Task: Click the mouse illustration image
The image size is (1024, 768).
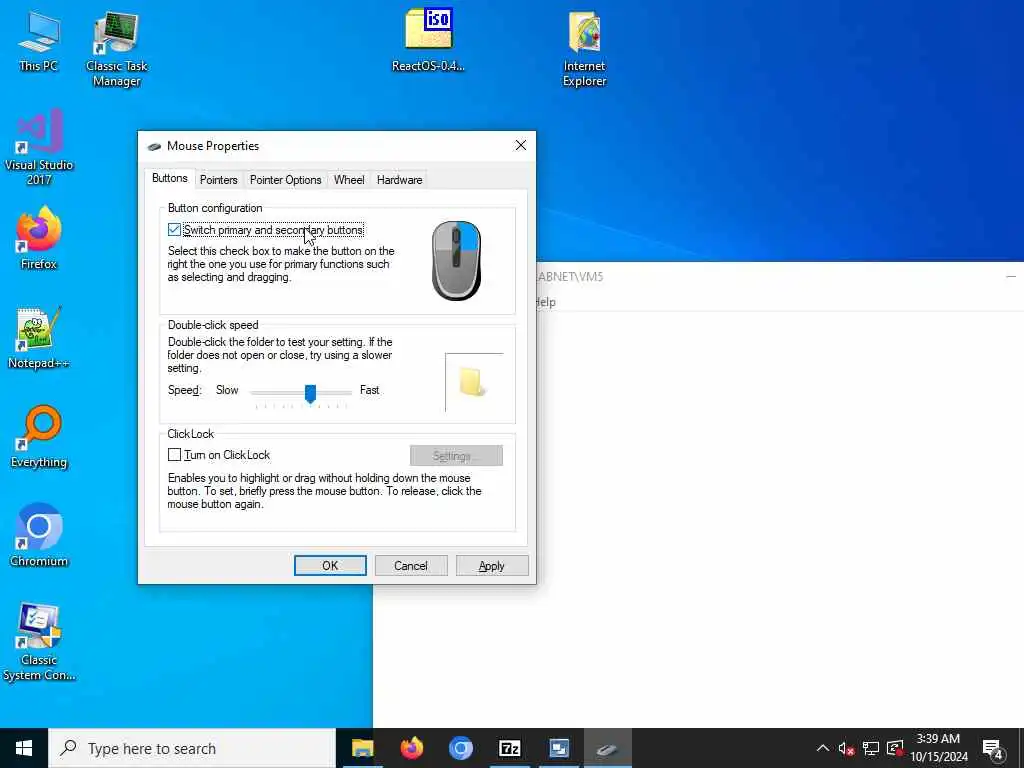Action: (x=456, y=261)
